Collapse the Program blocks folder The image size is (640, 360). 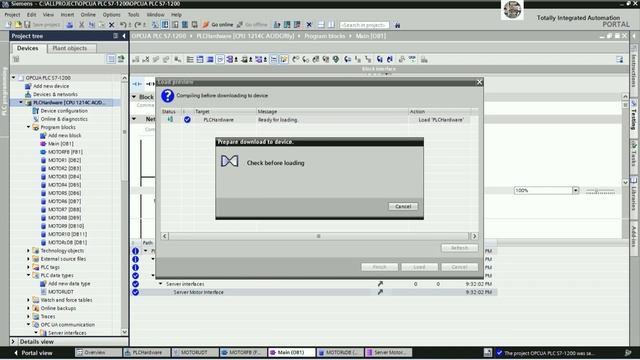coord(29,127)
